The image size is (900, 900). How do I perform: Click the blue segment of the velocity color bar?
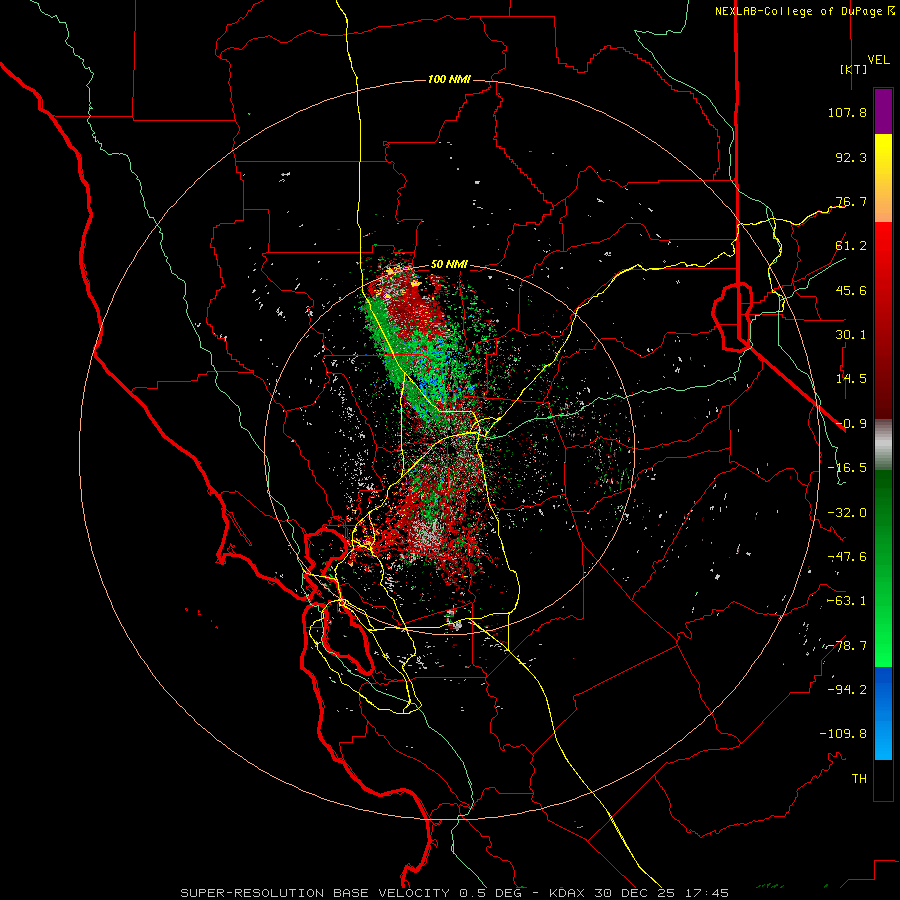point(883,713)
